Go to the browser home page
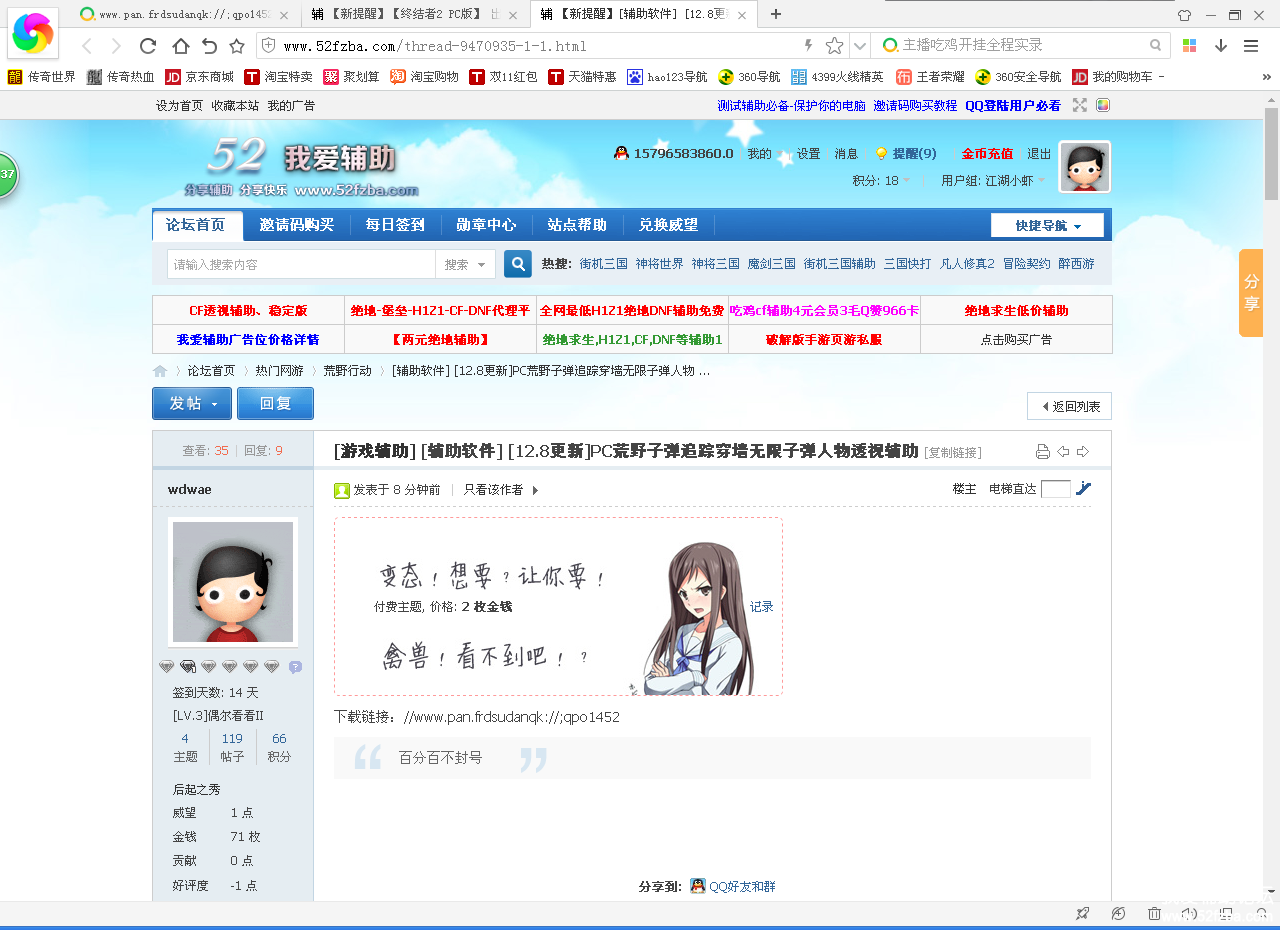This screenshot has height=930, width=1280. pos(180,46)
